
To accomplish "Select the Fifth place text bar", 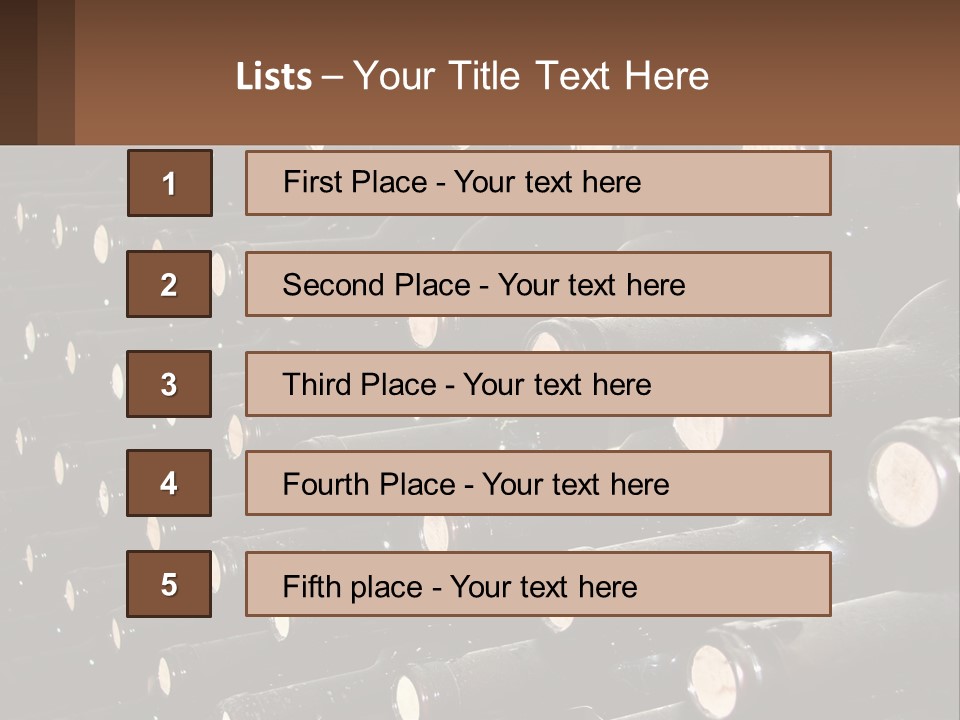I will [x=538, y=584].
